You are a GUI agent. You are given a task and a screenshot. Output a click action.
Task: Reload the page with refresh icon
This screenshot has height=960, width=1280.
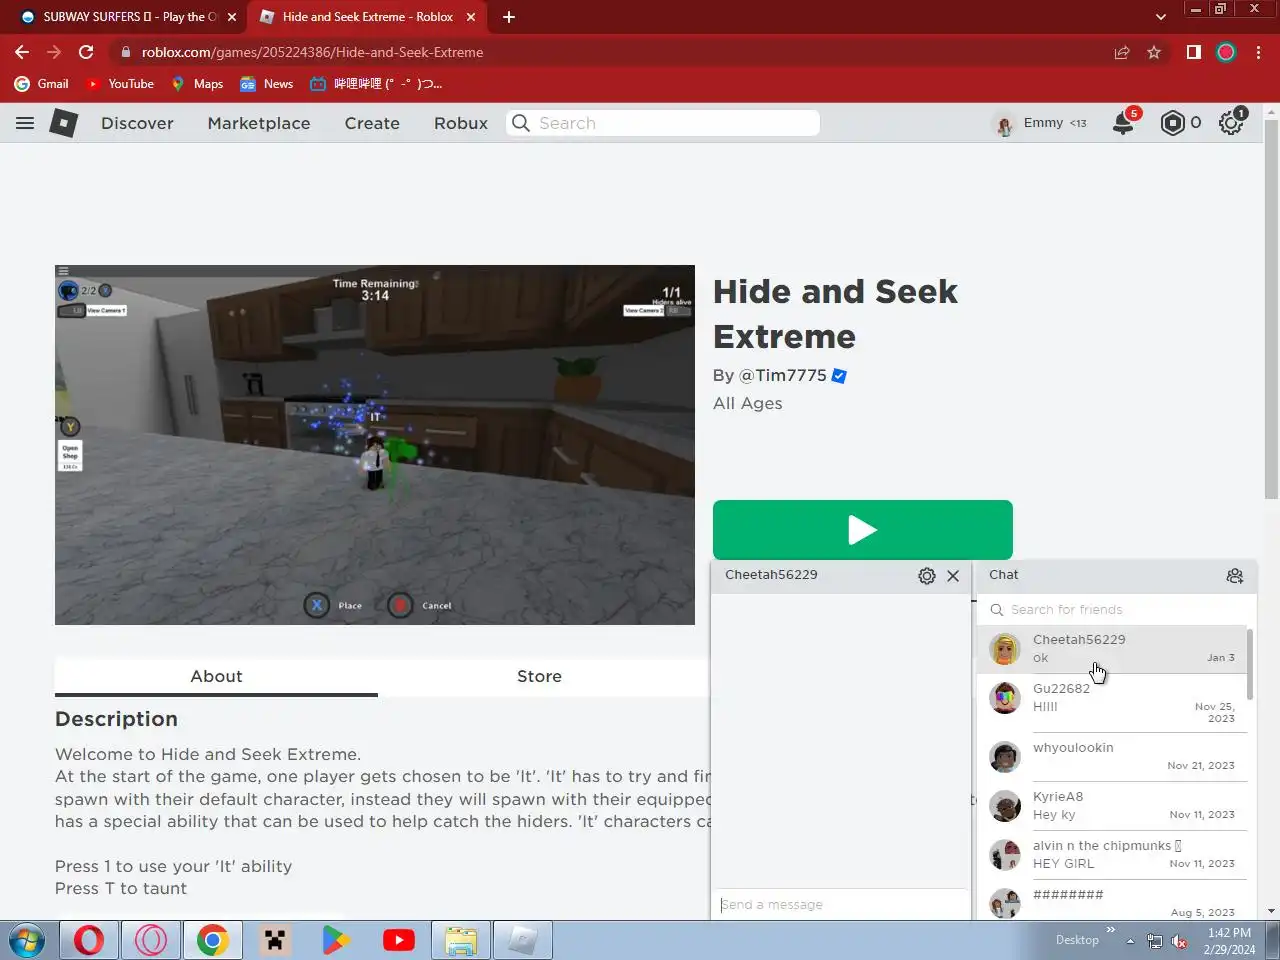click(x=86, y=52)
